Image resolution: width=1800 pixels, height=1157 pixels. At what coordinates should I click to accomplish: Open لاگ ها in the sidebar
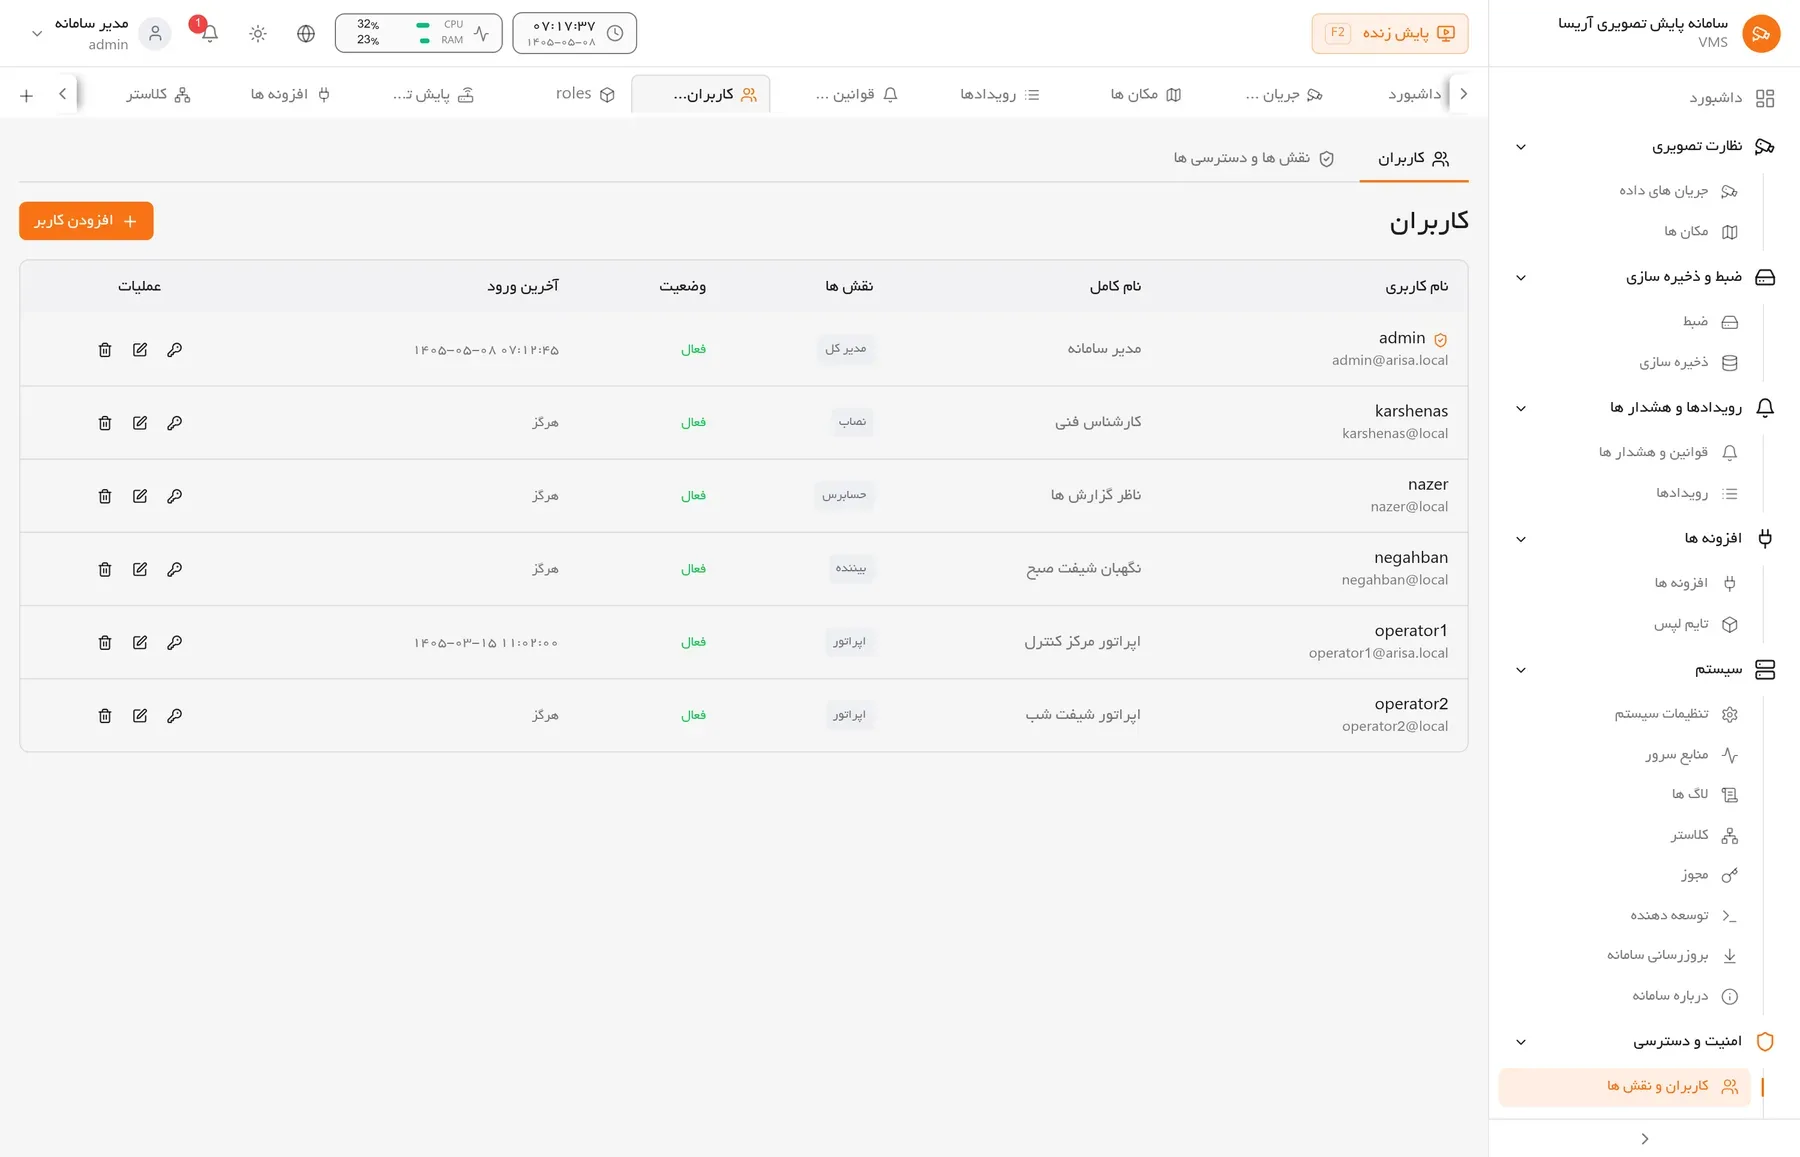1705,795
